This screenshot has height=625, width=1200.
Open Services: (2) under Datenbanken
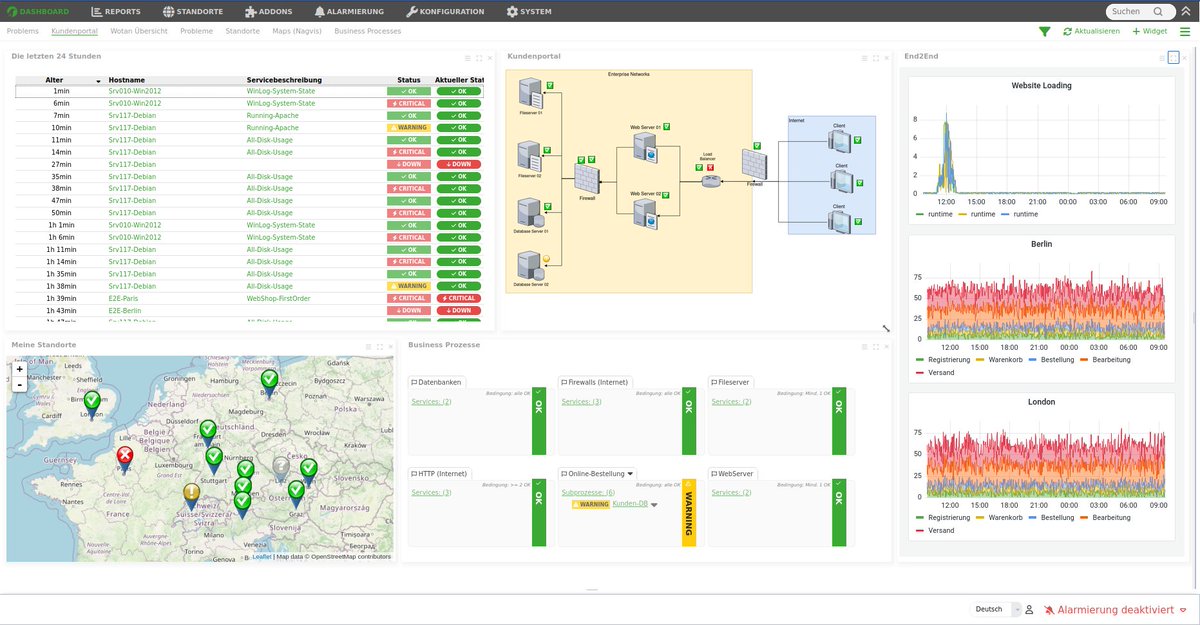pos(432,402)
